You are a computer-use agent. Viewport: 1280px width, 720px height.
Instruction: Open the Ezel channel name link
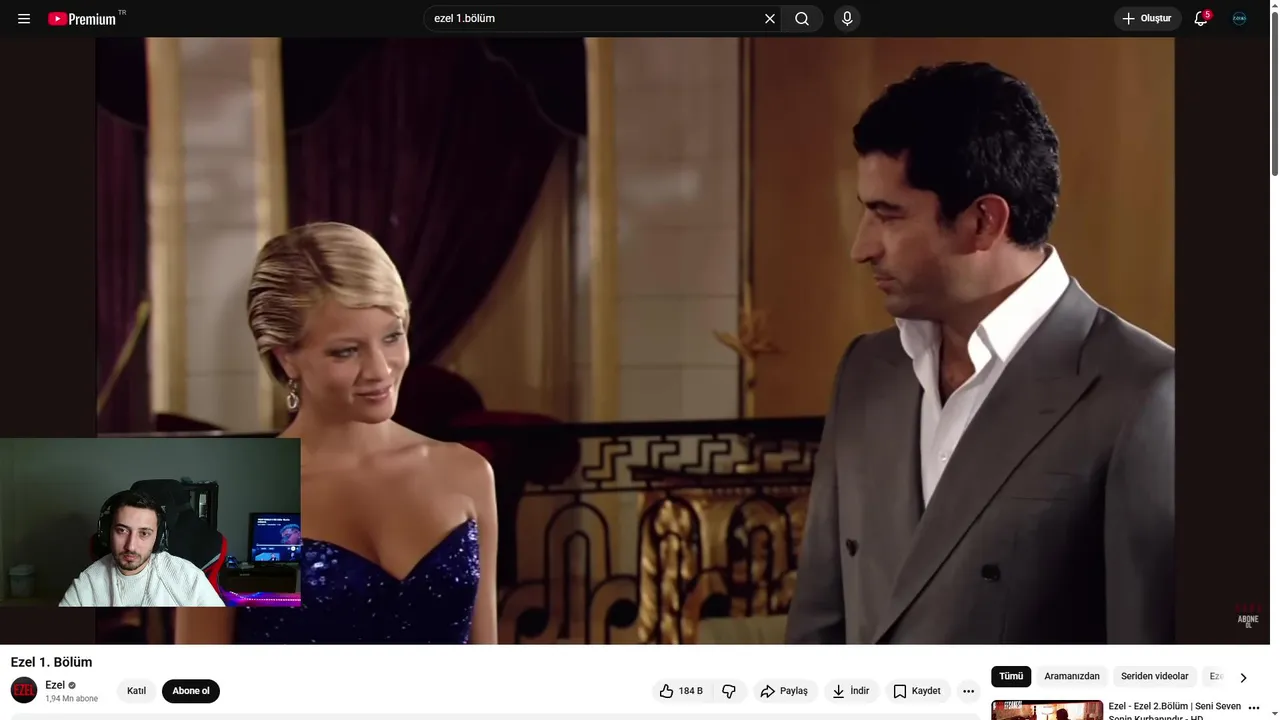pos(55,685)
